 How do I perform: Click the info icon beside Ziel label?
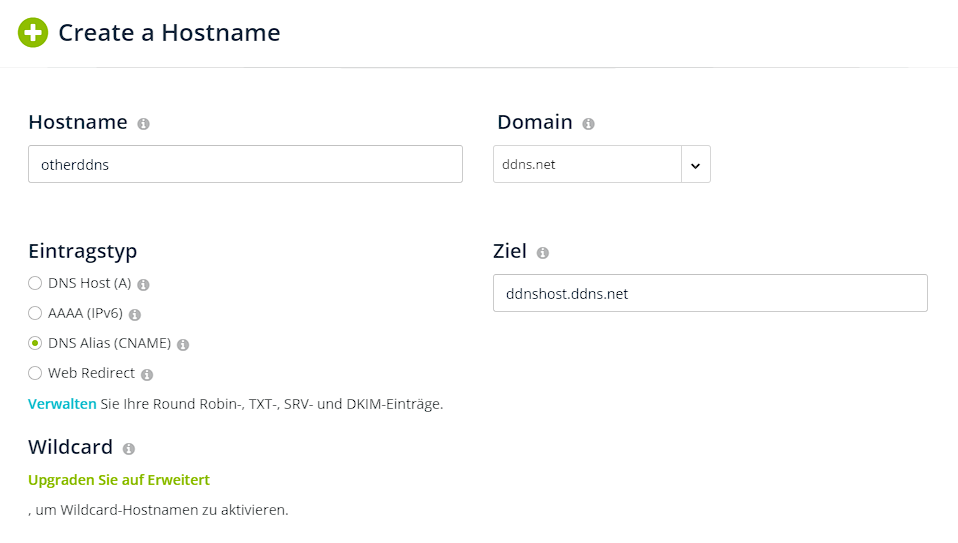(542, 253)
